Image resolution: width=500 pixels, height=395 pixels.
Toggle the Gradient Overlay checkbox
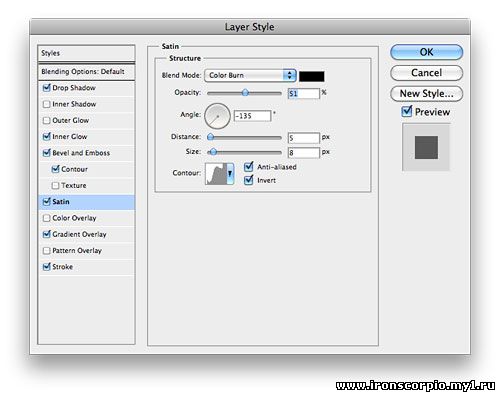pyautogui.click(x=47, y=234)
